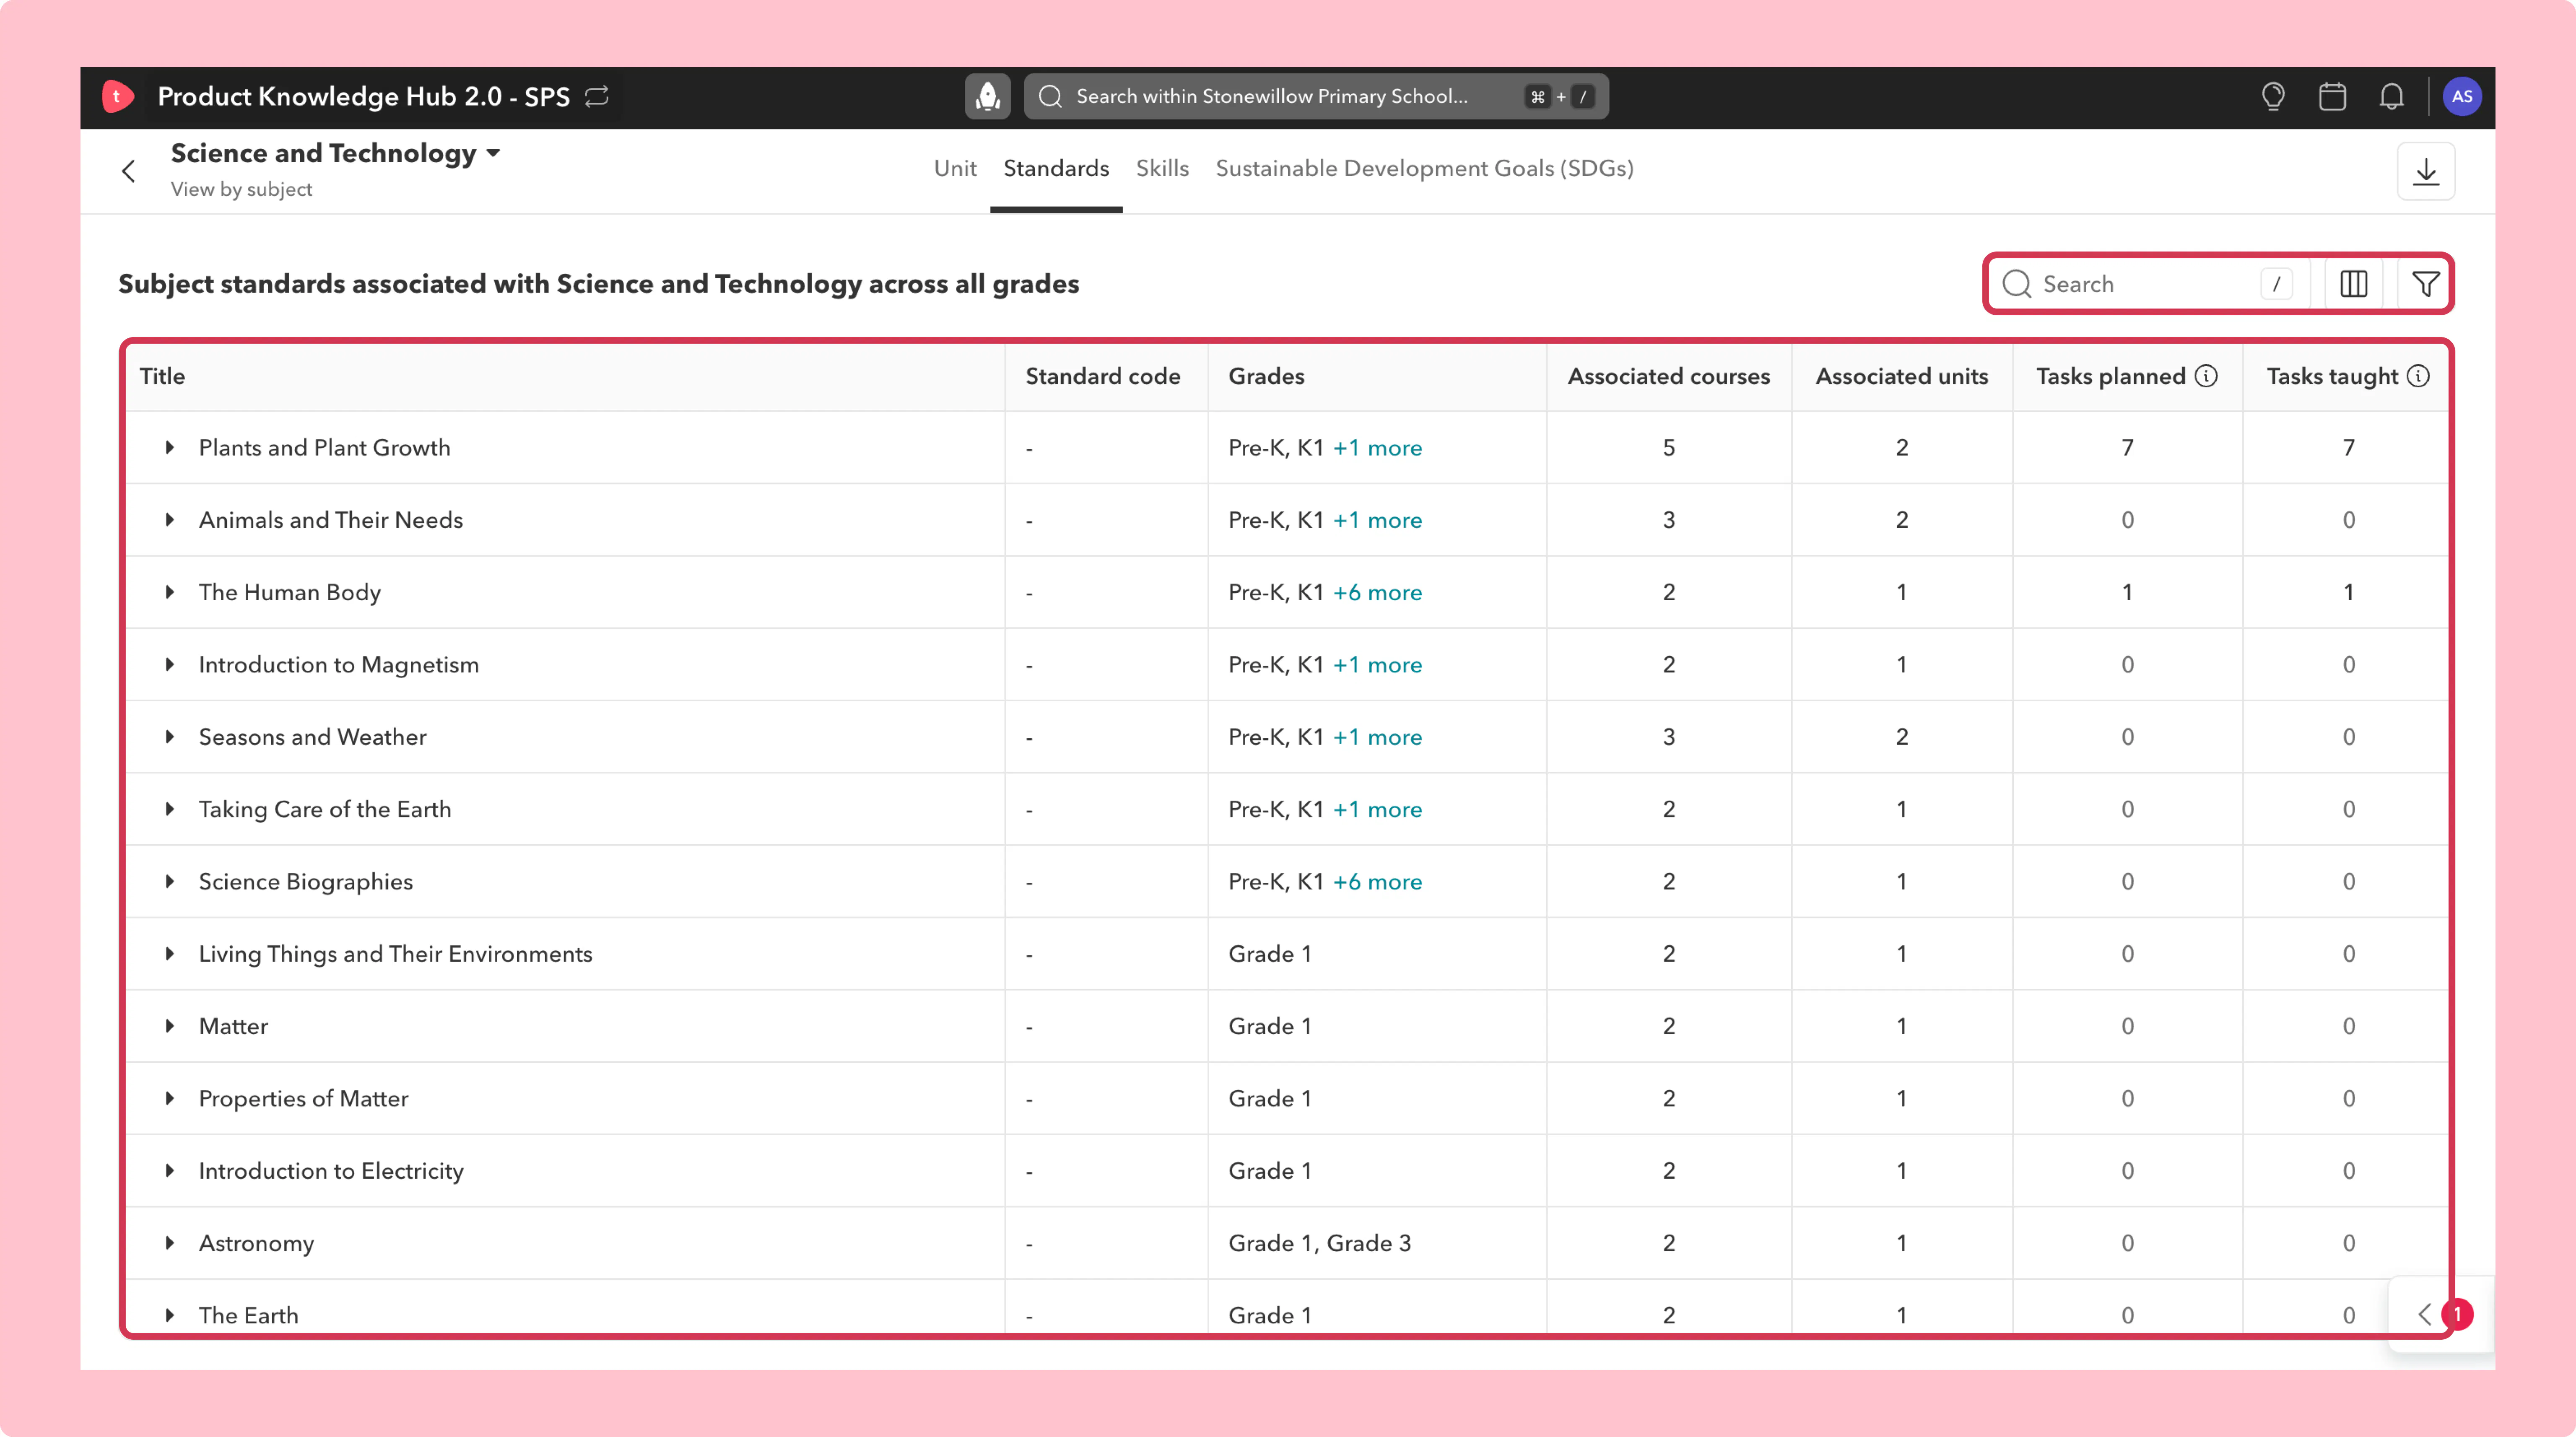Expand the Seasons and Weather row
Screen dimensions: 2576x1437
pos(170,737)
